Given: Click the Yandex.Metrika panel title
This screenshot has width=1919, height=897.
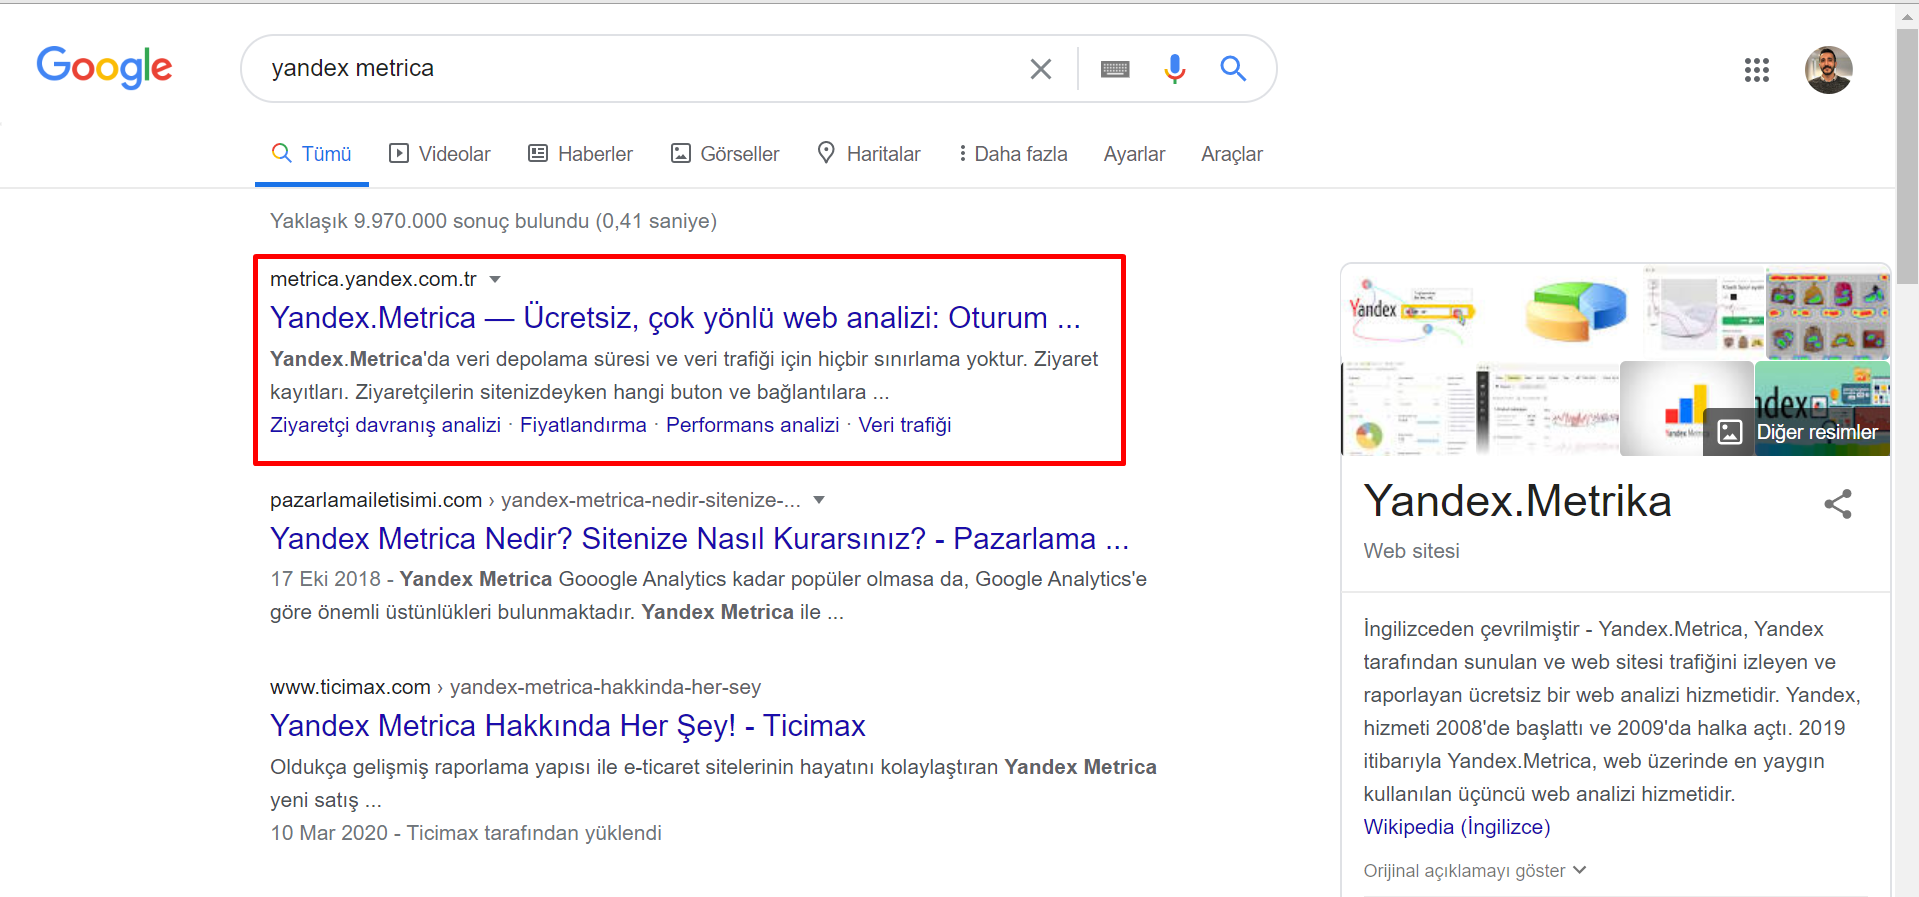Looking at the screenshot, I should 1517,501.
